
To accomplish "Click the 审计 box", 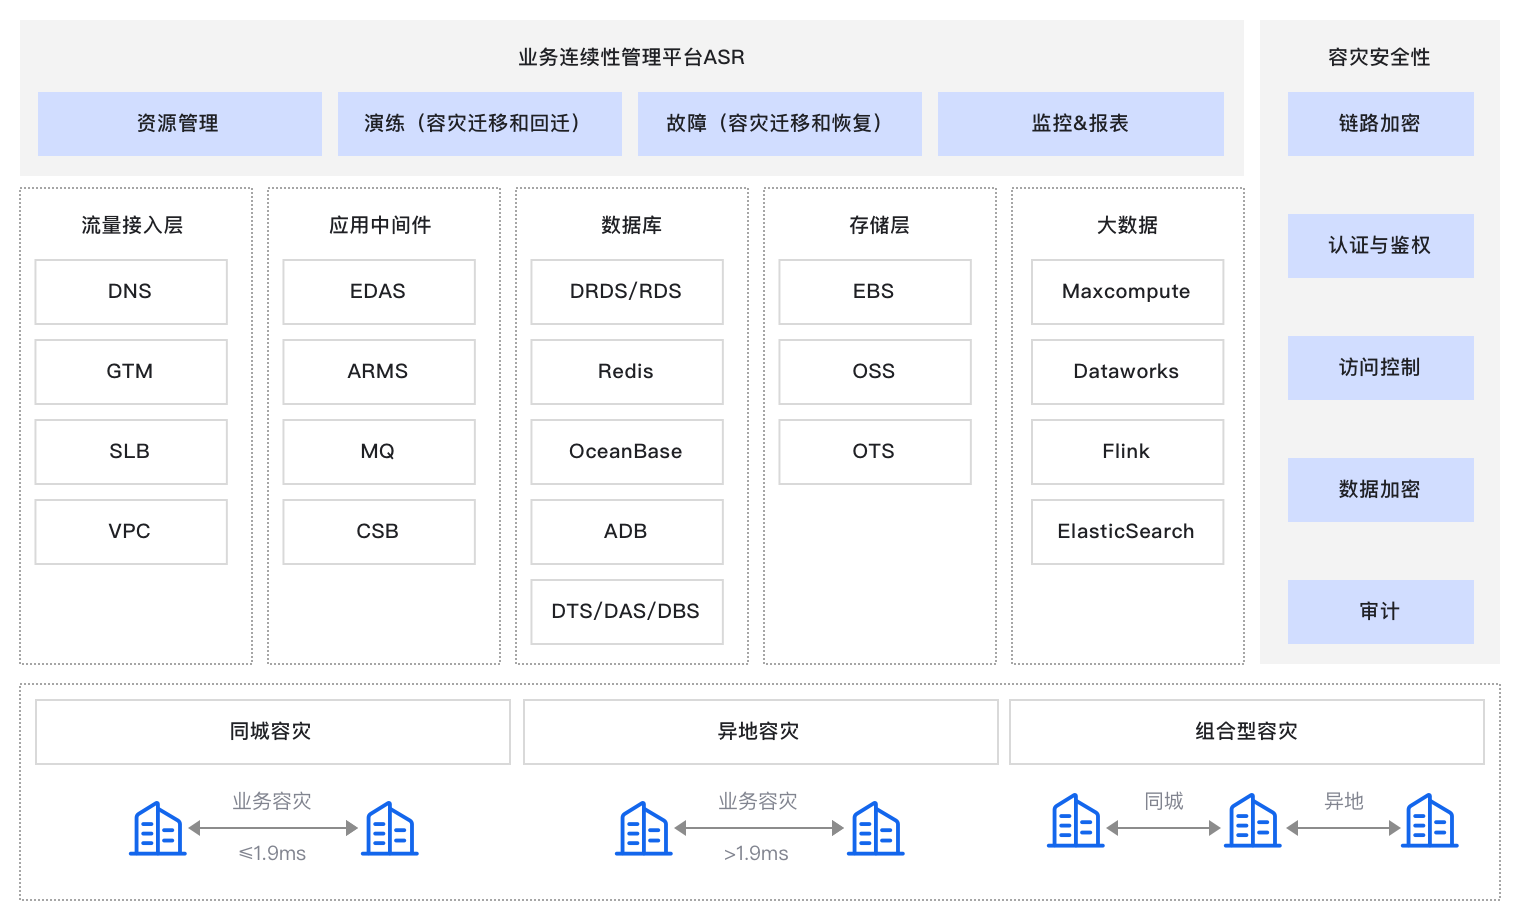I will [1381, 612].
